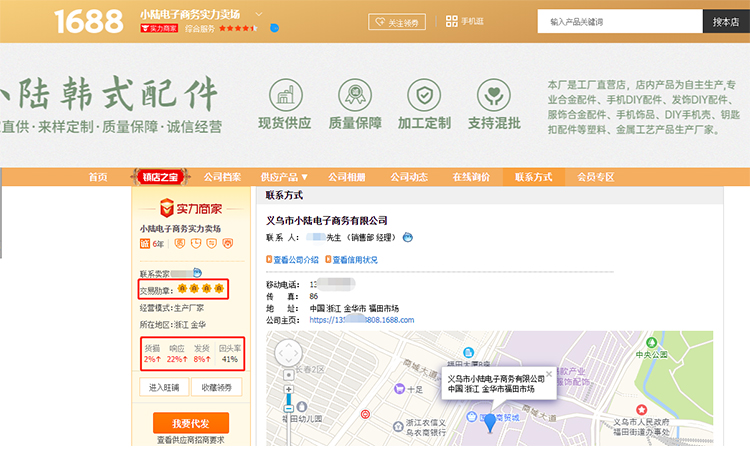Click the 经营模式:生产厂家 text

coord(172,308)
